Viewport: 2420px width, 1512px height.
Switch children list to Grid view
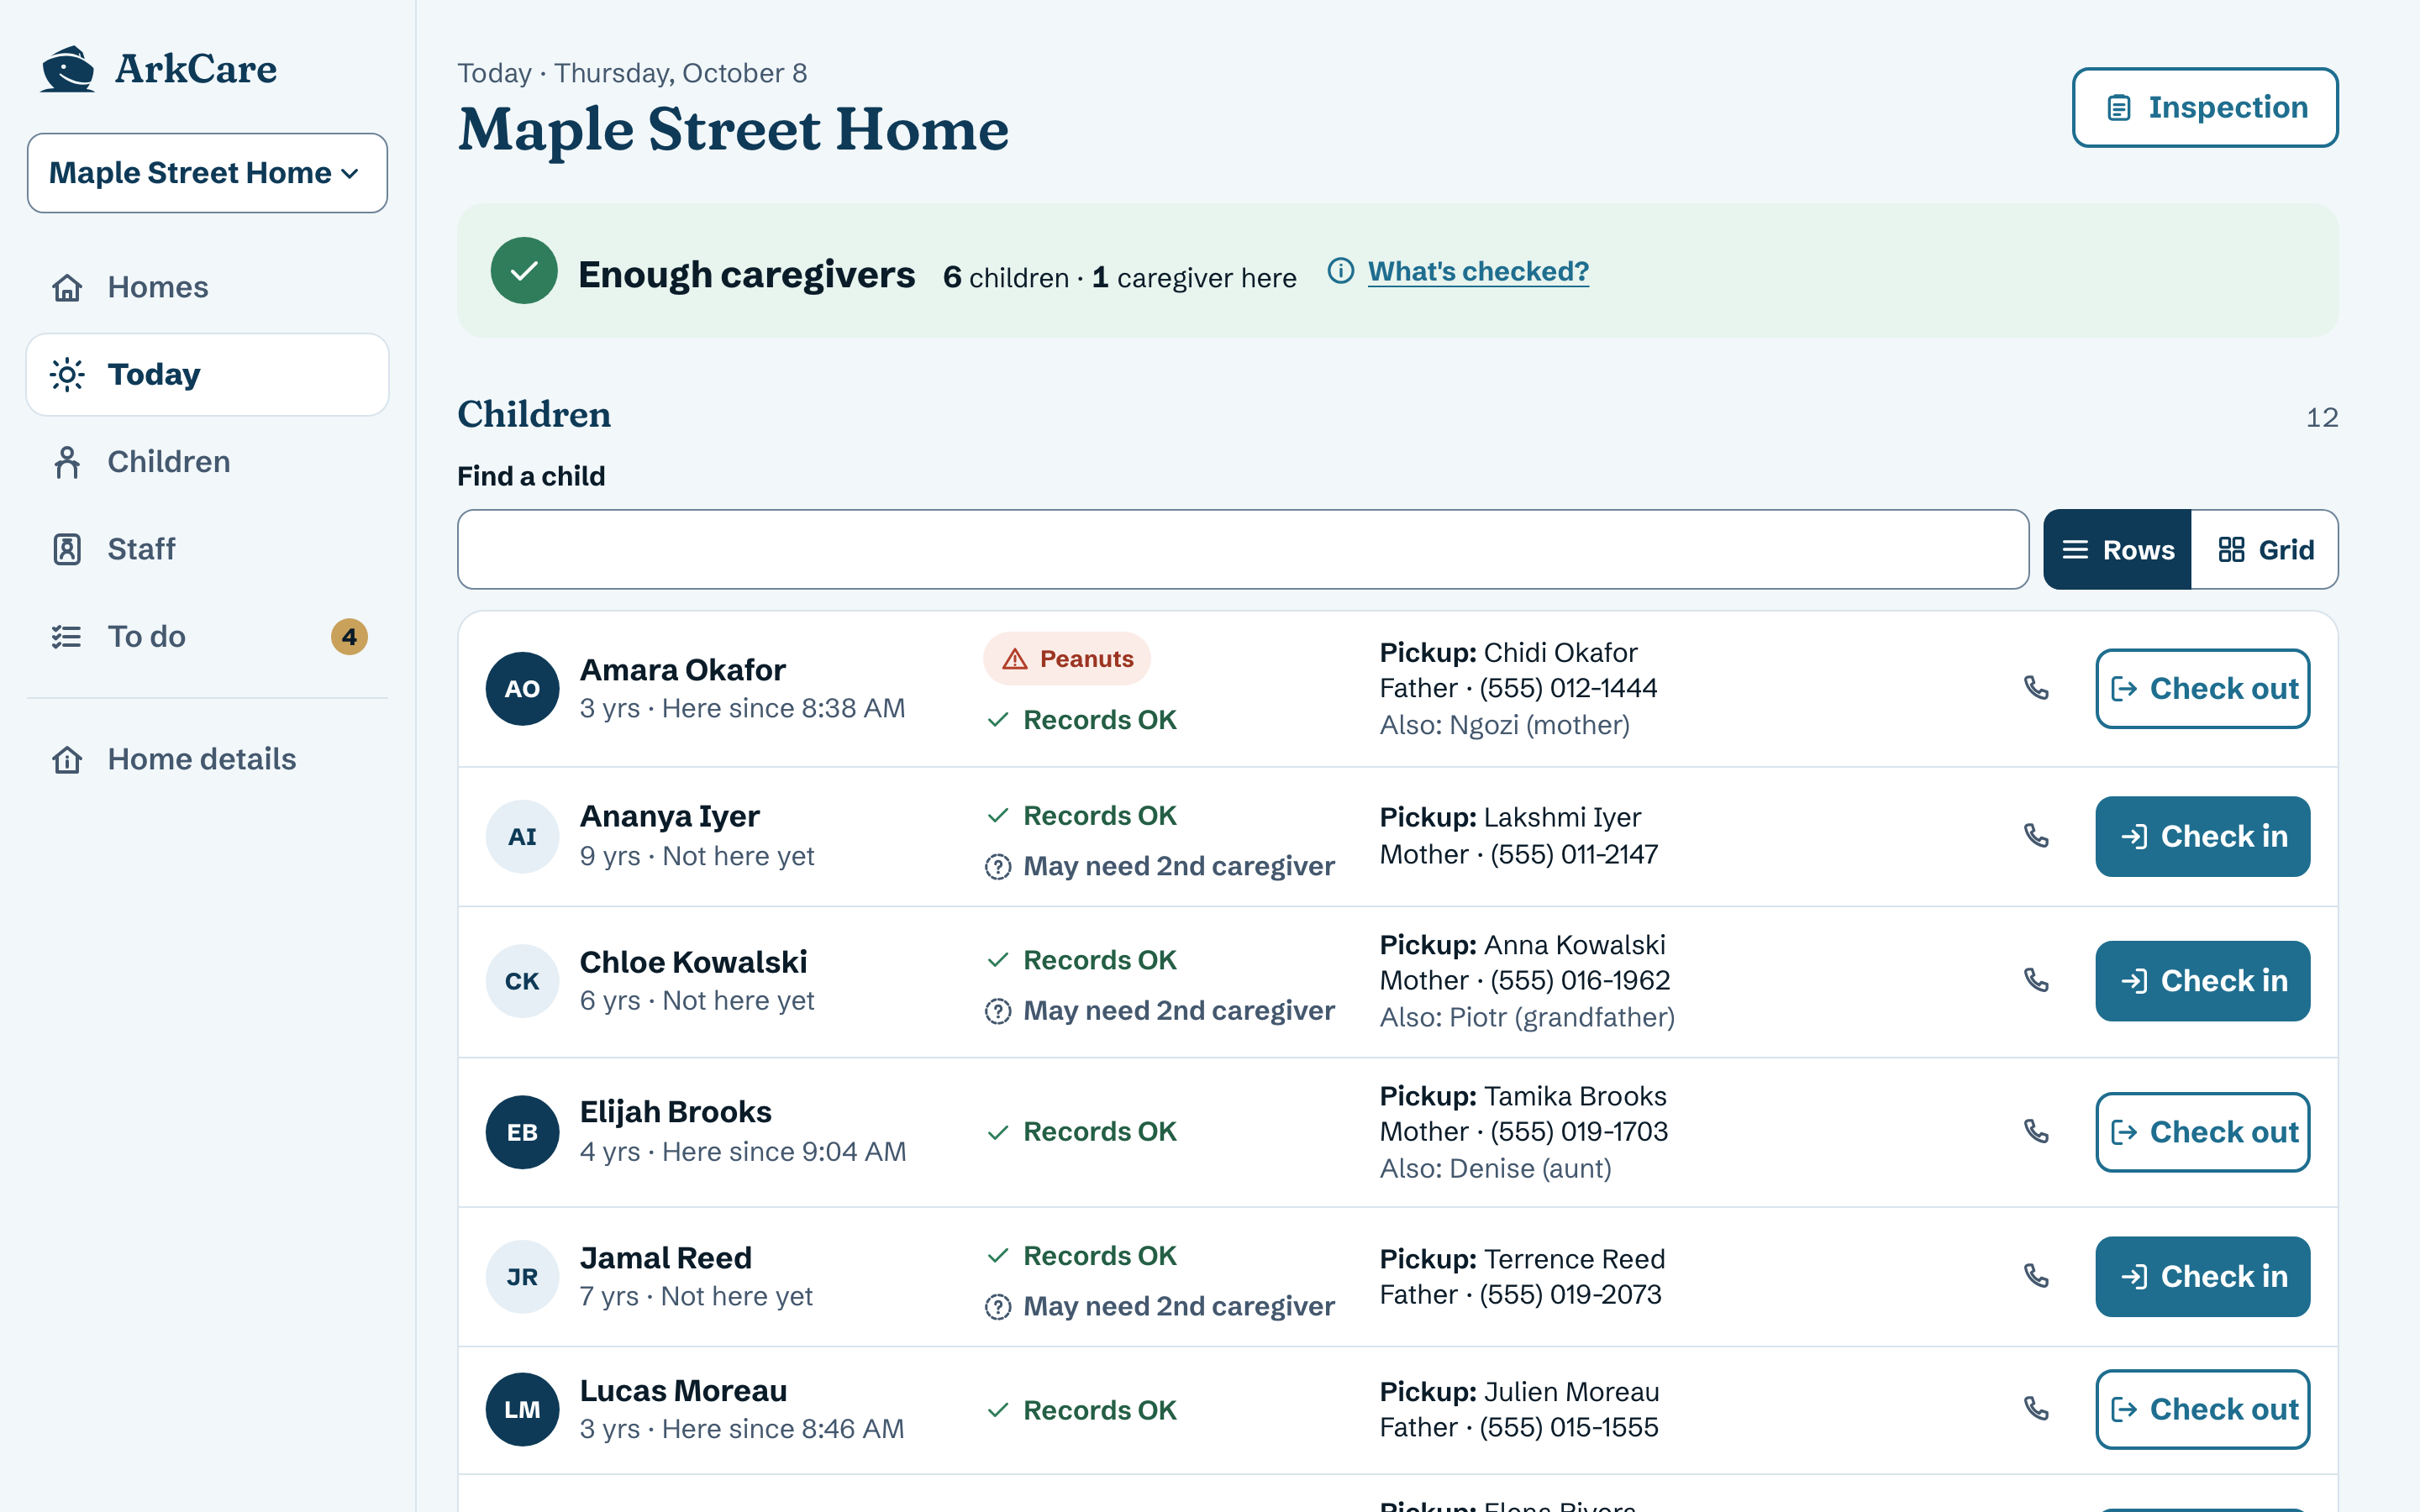2265,549
